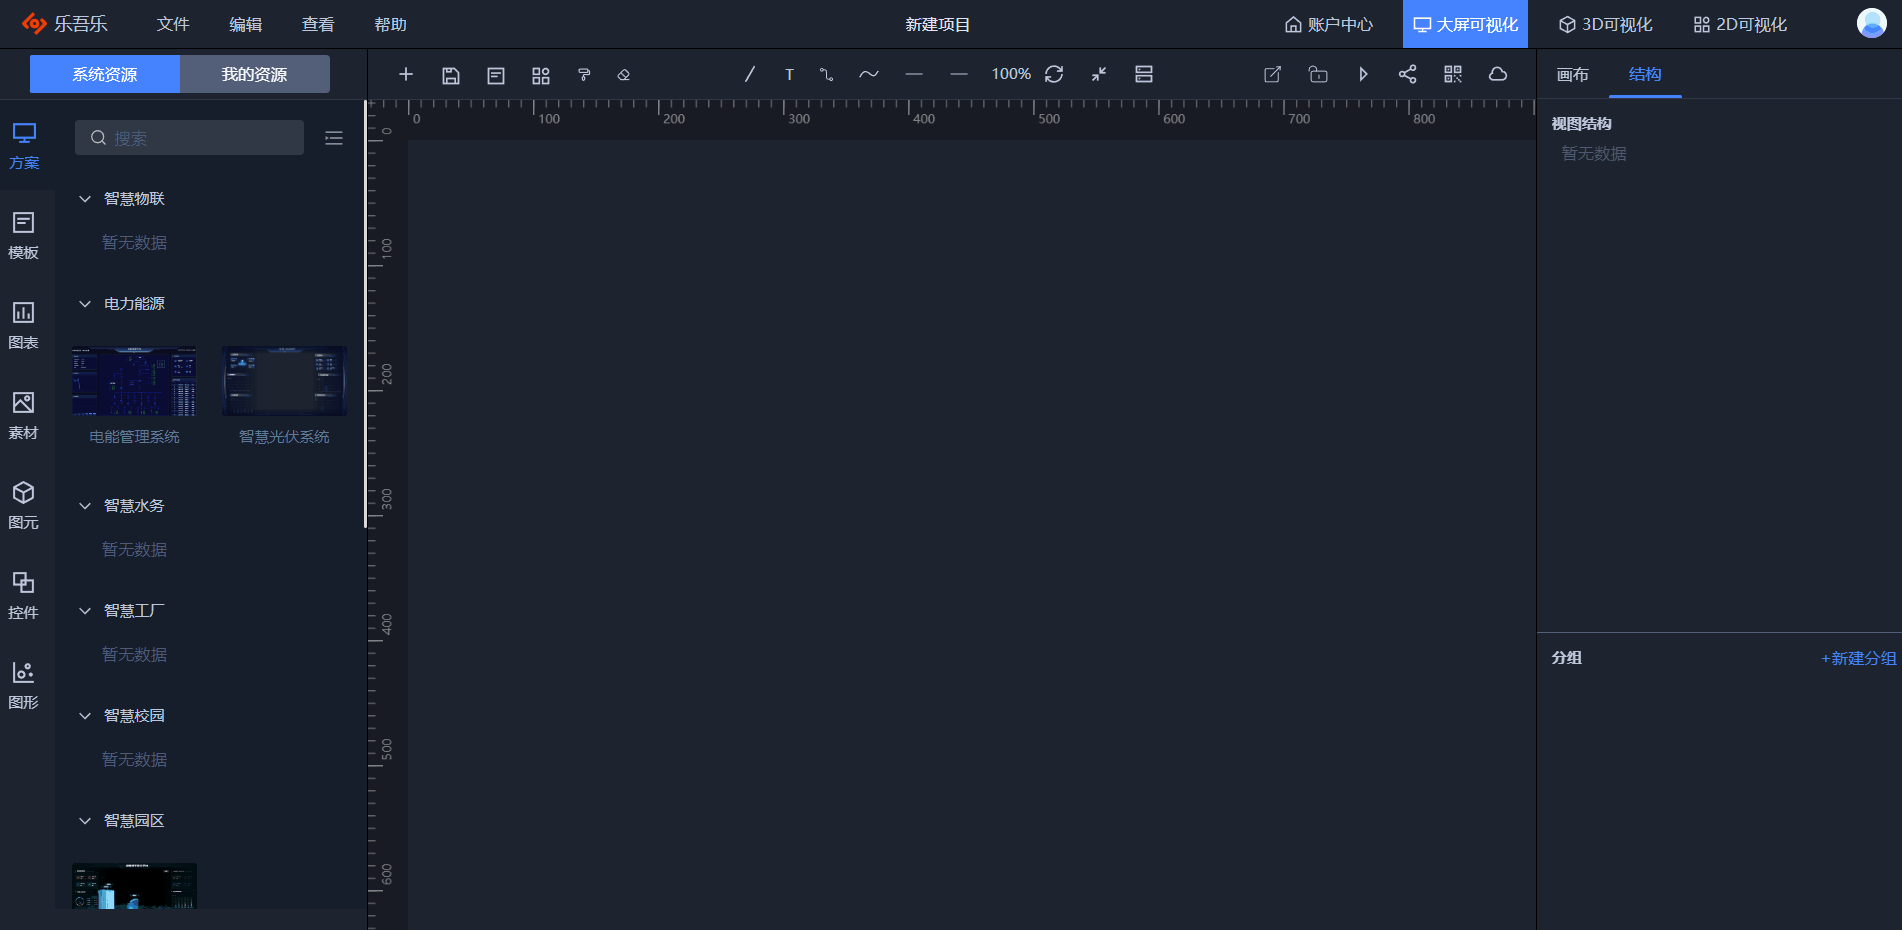Select 2D可视化 mode
1902x930 pixels.
[1740, 24]
